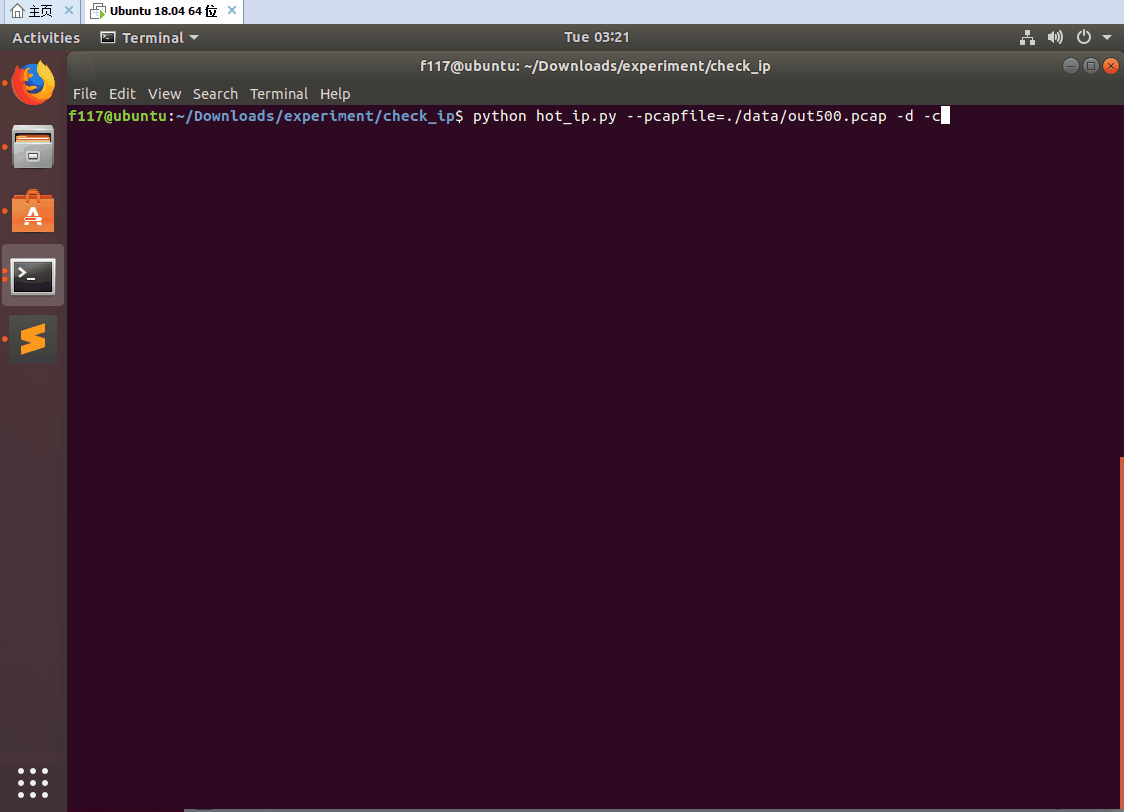Close the Ubuntu 18.04 VM tab
1124x812 pixels.
tap(232, 10)
